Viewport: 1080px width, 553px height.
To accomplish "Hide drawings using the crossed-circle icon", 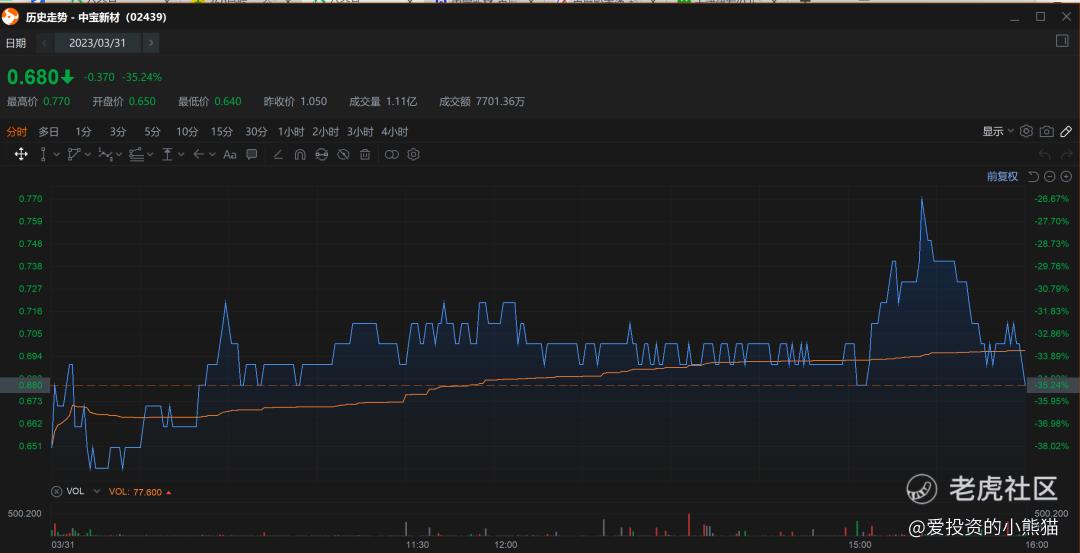I will 343,154.
